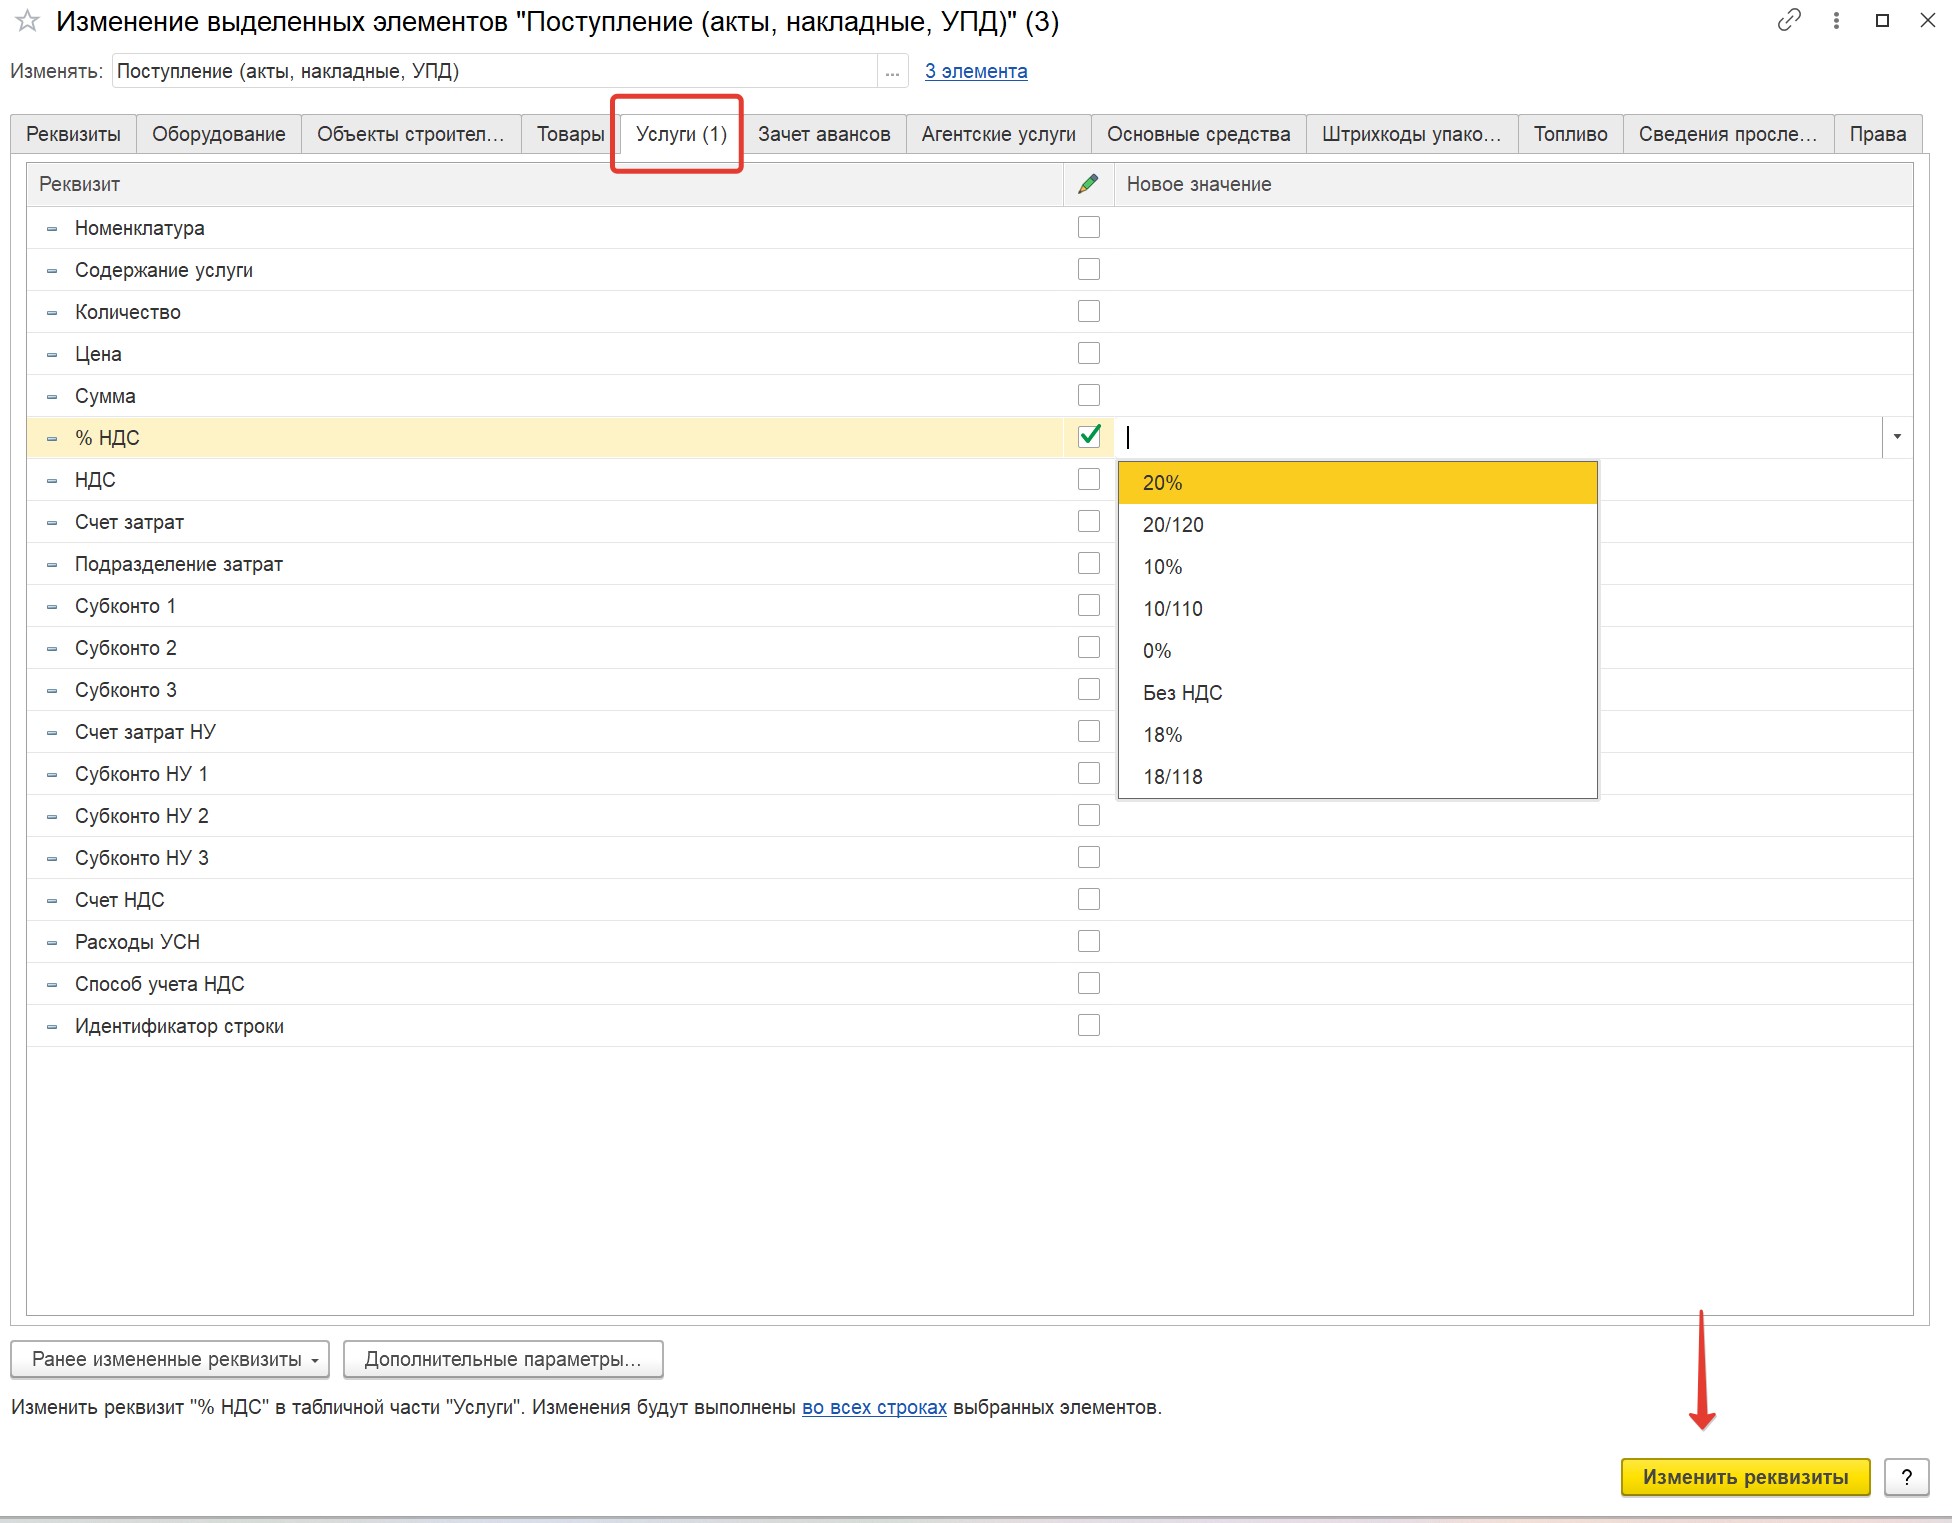Select the Субконто 2 row label

[x=126, y=648]
